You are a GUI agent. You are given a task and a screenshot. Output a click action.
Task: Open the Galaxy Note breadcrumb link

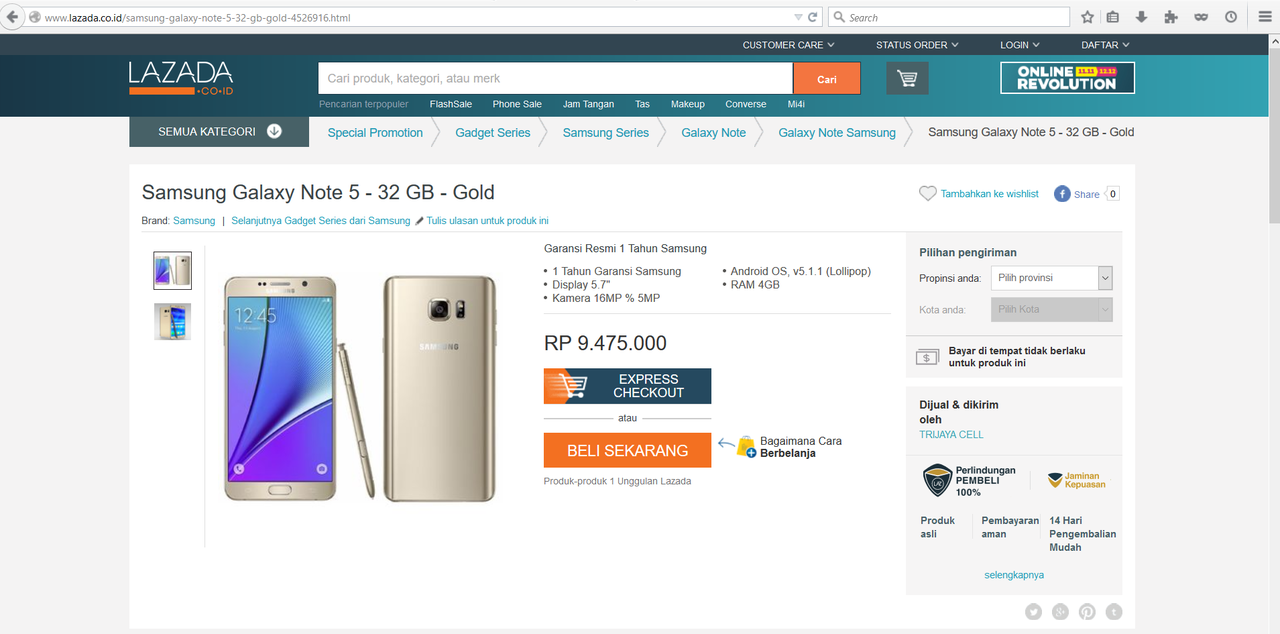(x=713, y=131)
